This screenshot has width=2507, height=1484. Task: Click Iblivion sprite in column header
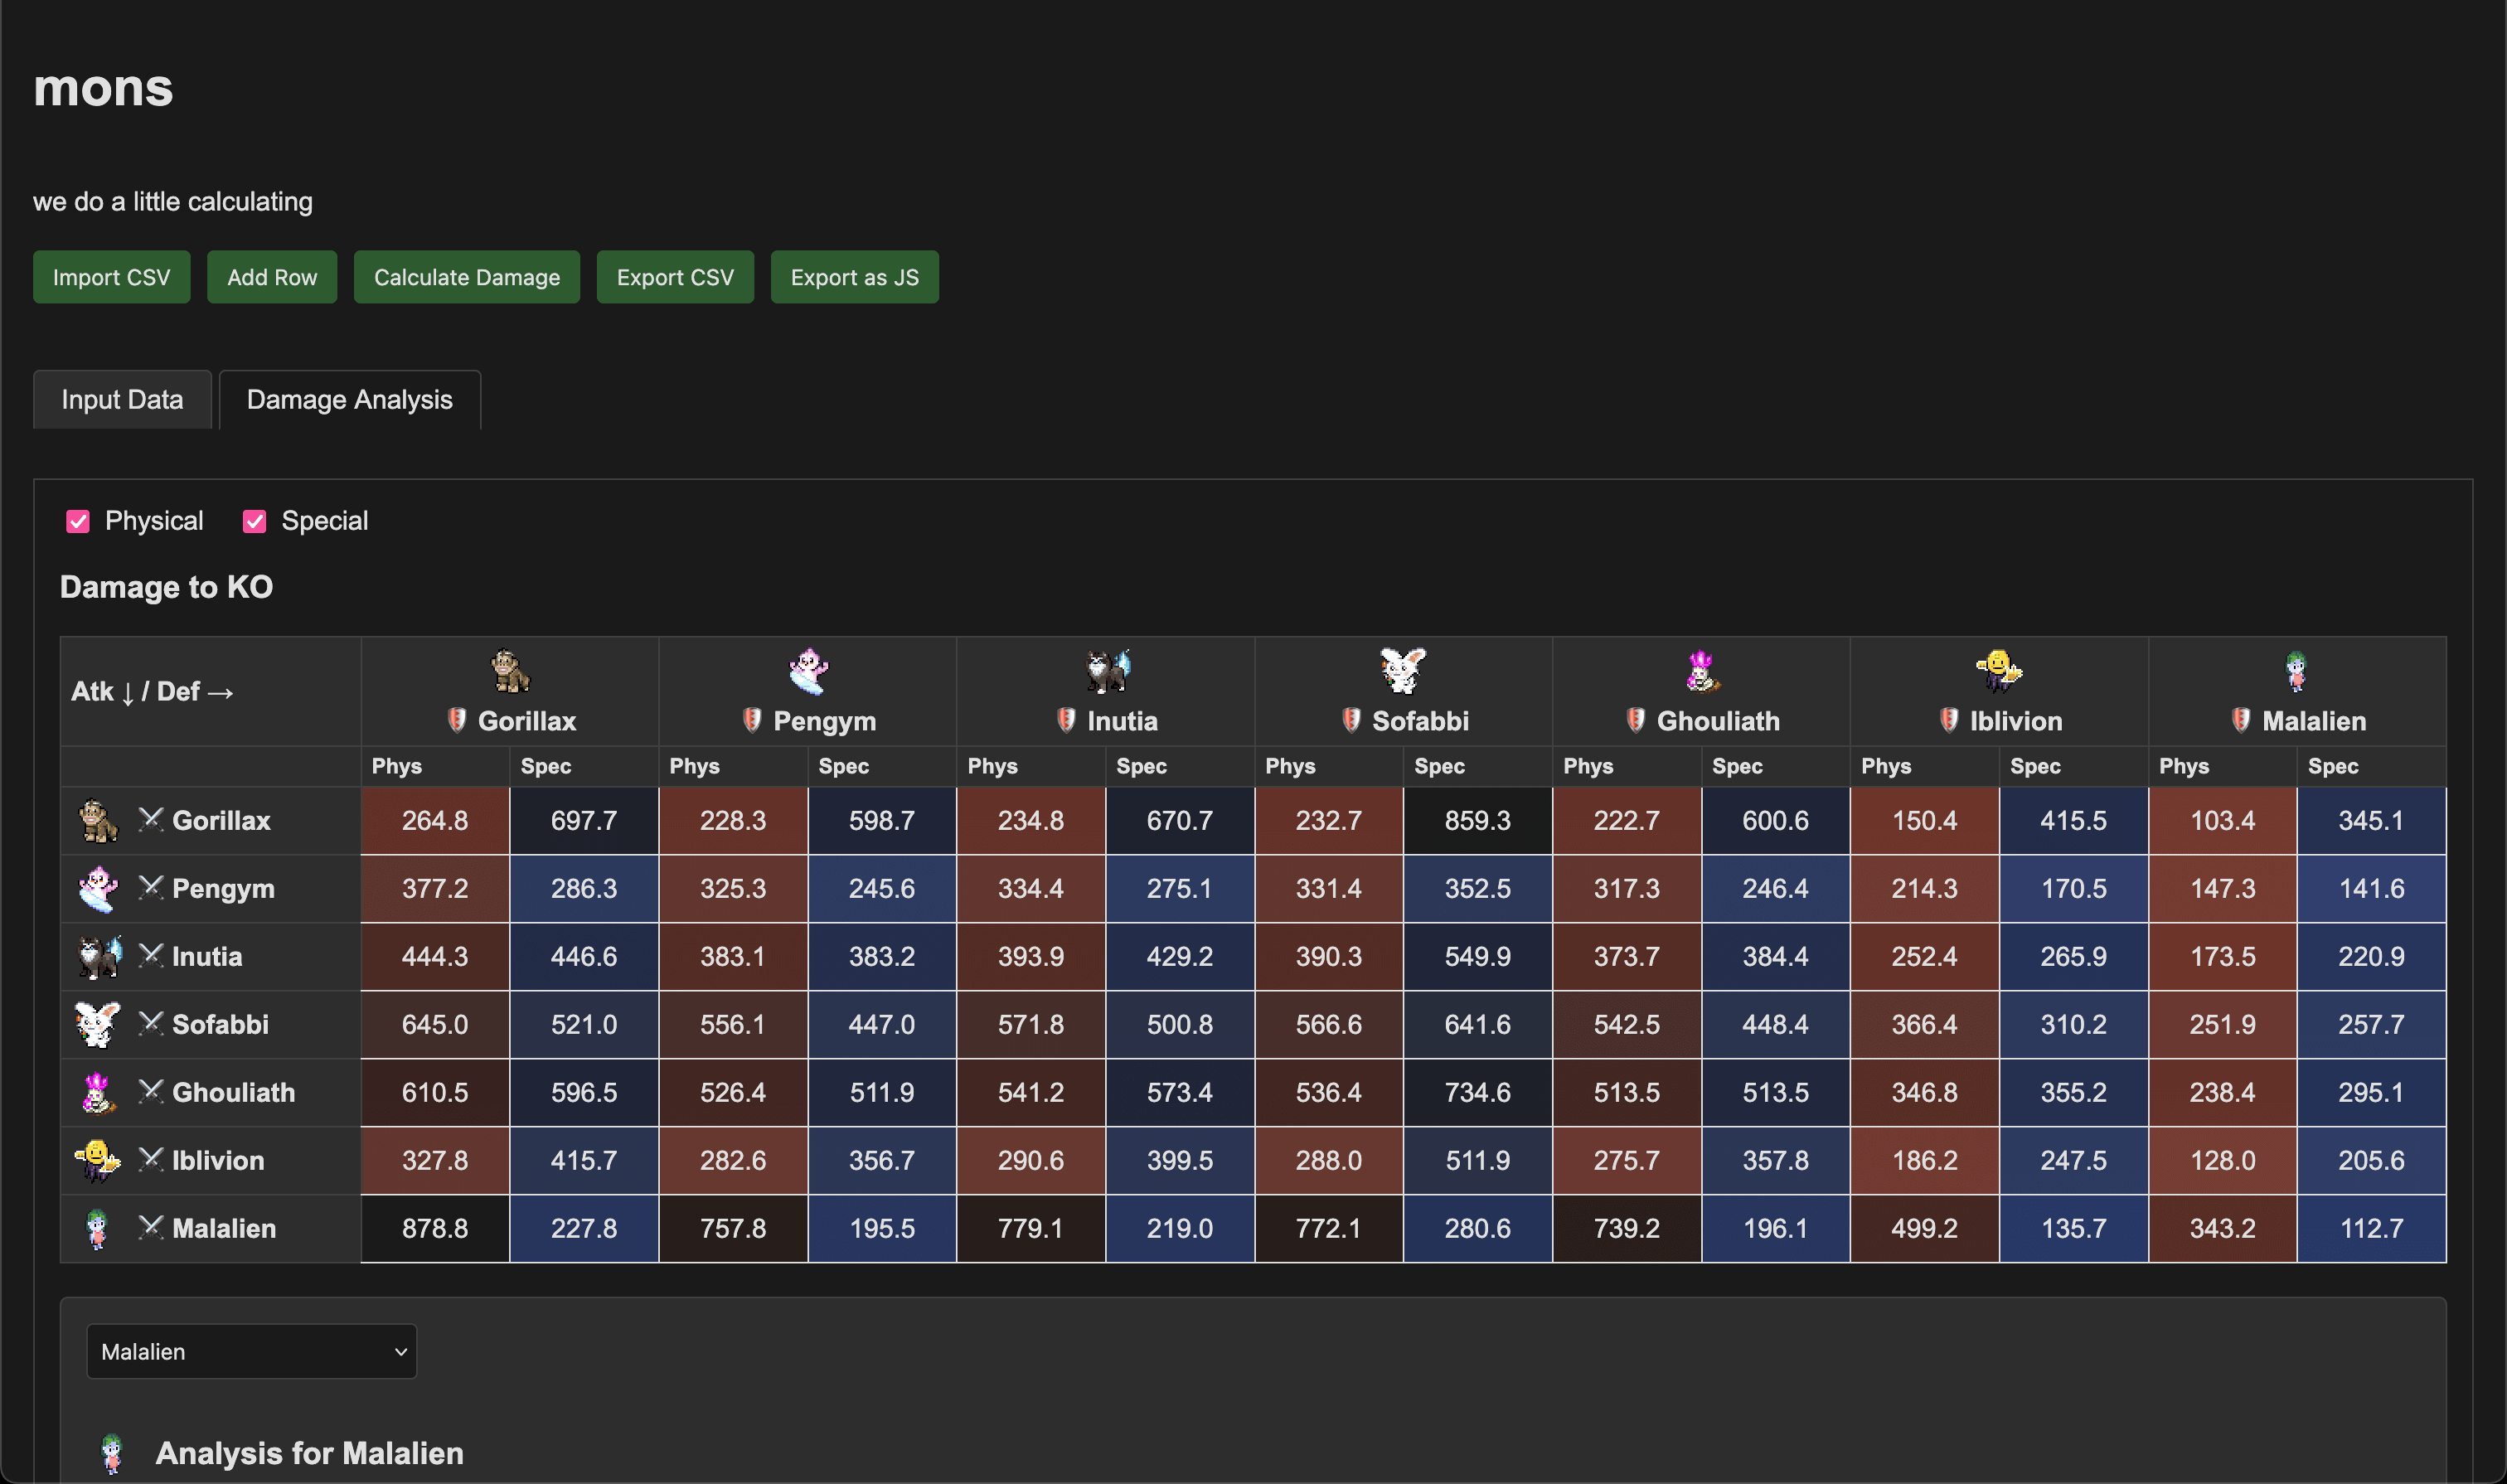point(1998,671)
